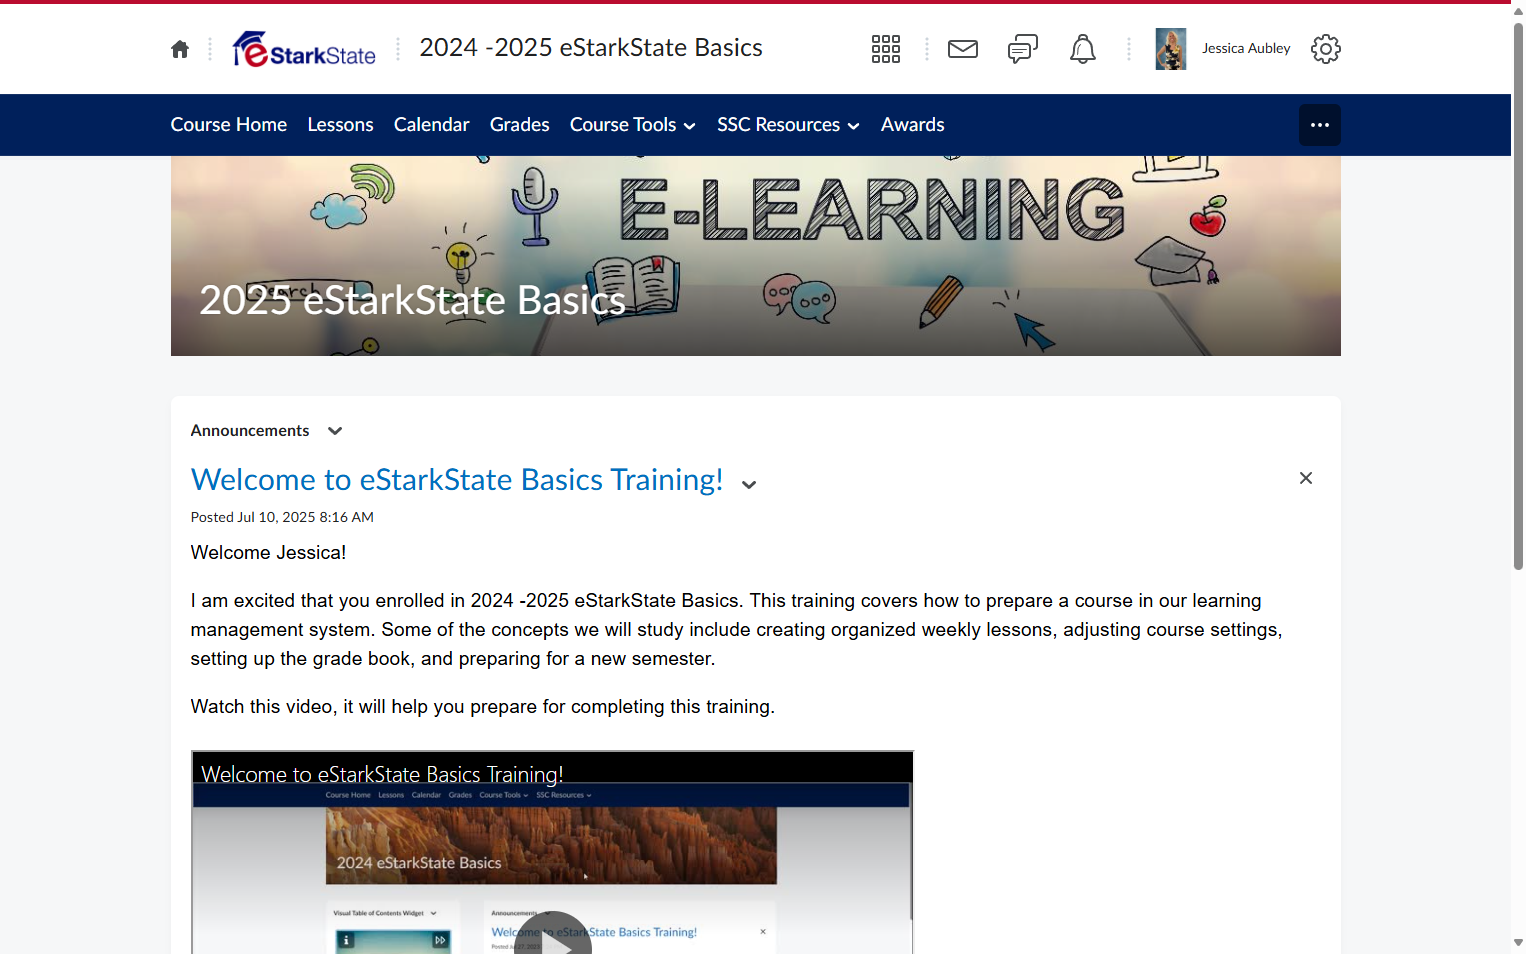Go to the Lessons page
1526x954 pixels.
click(341, 125)
